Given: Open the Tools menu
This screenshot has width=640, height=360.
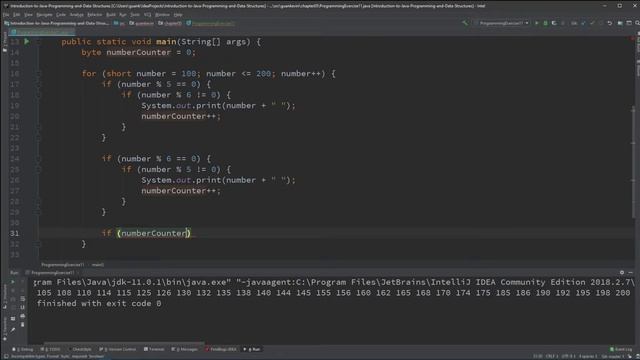Looking at the screenshot, I should coord(135,15).
